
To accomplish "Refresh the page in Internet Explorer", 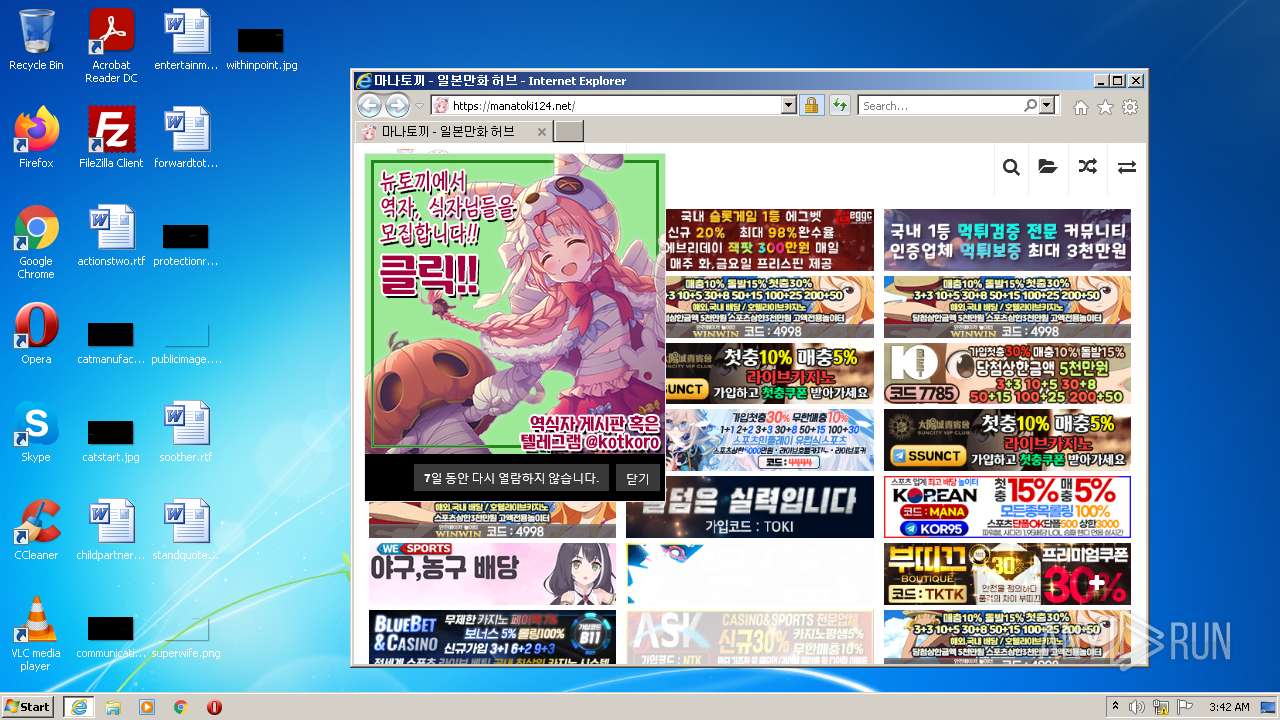I will 839,105.
